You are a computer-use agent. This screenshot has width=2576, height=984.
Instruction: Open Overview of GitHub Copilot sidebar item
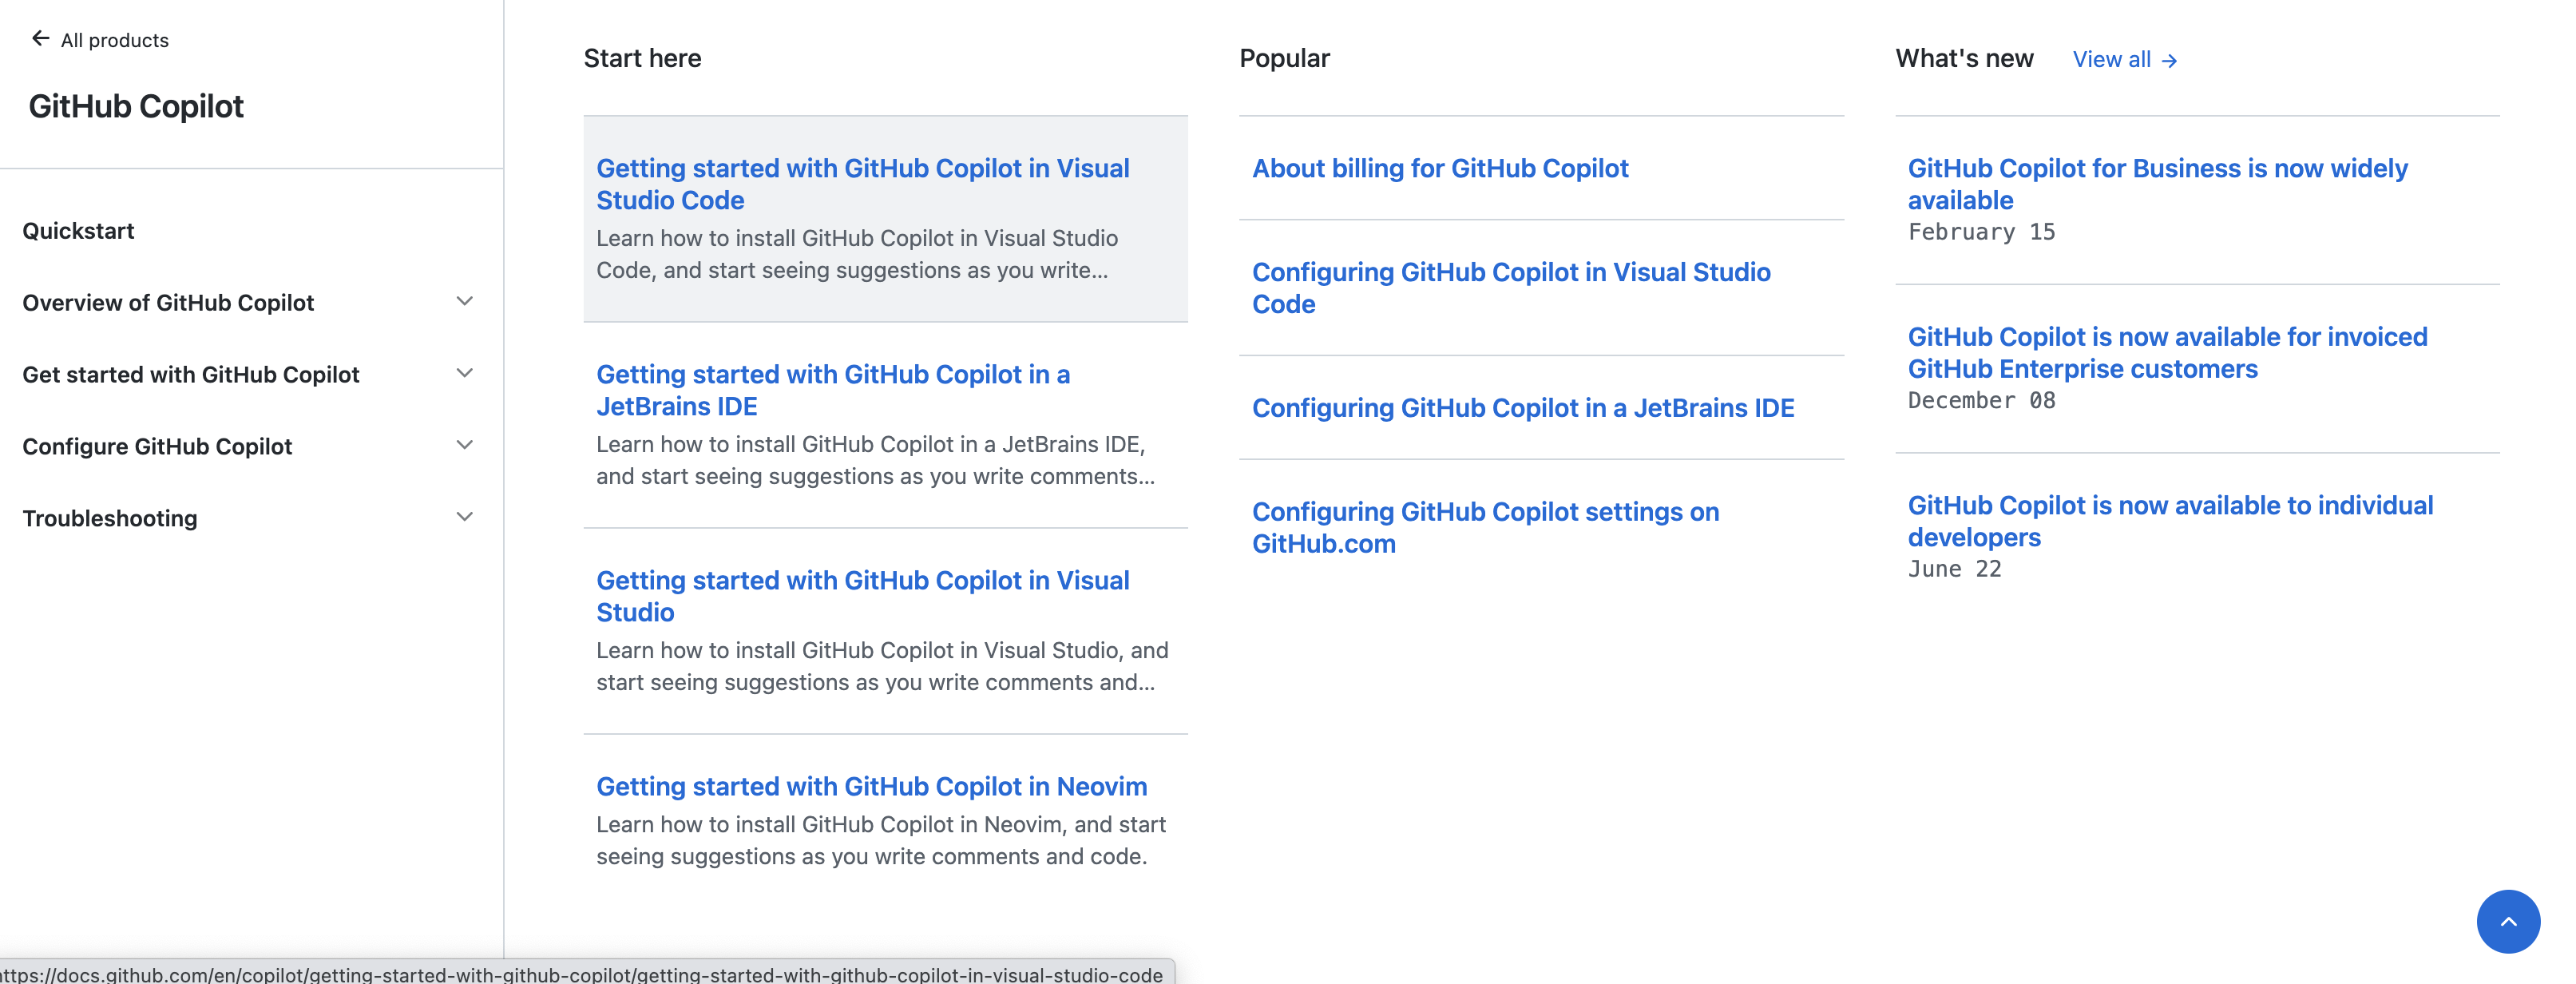[x=168, y=303]
